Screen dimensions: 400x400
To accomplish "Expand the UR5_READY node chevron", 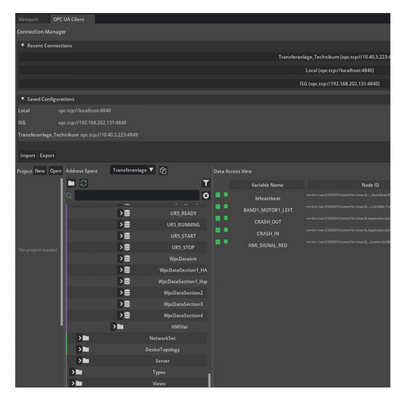I will [121, 213].
